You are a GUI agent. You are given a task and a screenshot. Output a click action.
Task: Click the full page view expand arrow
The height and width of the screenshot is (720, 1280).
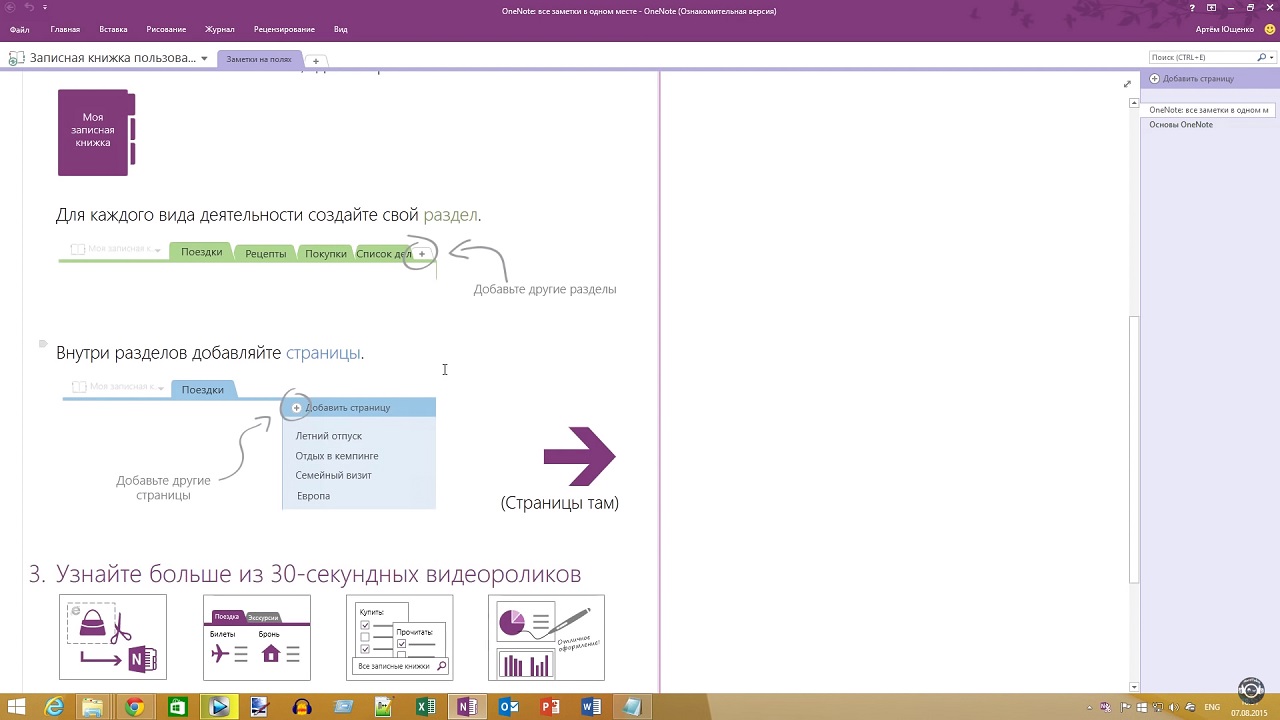(x=1127, y=84)
